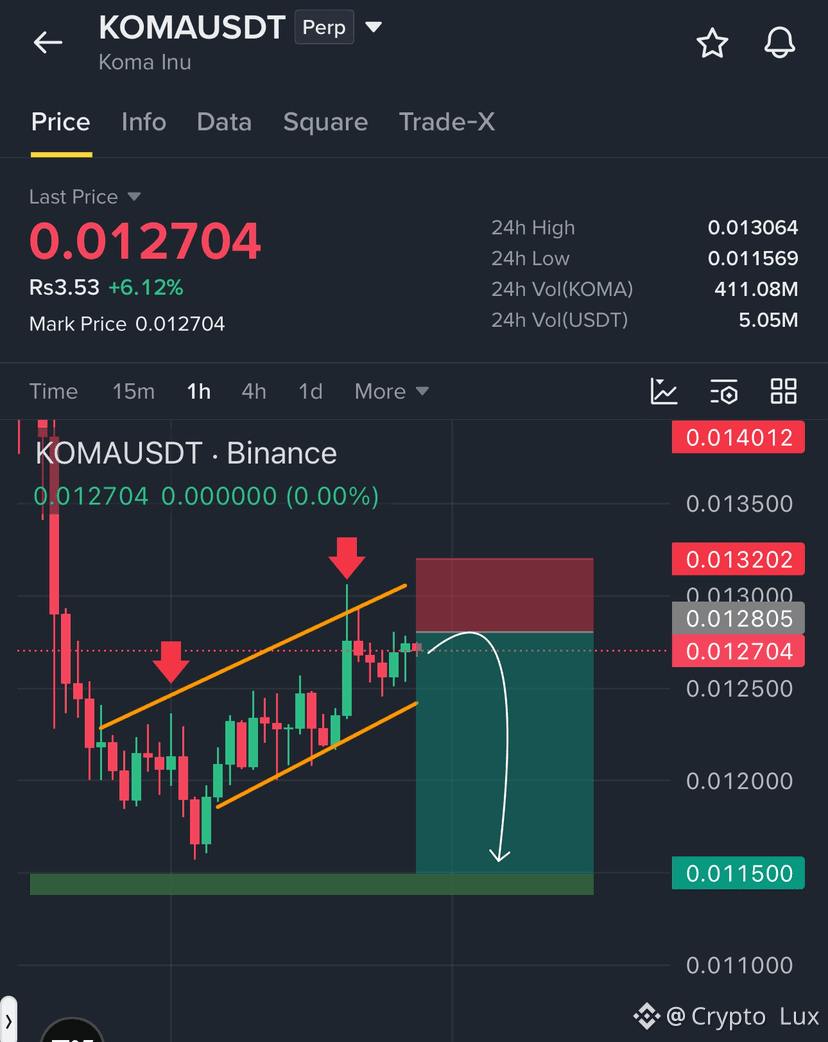Tap the Perp contract badge

pos(324,27)
